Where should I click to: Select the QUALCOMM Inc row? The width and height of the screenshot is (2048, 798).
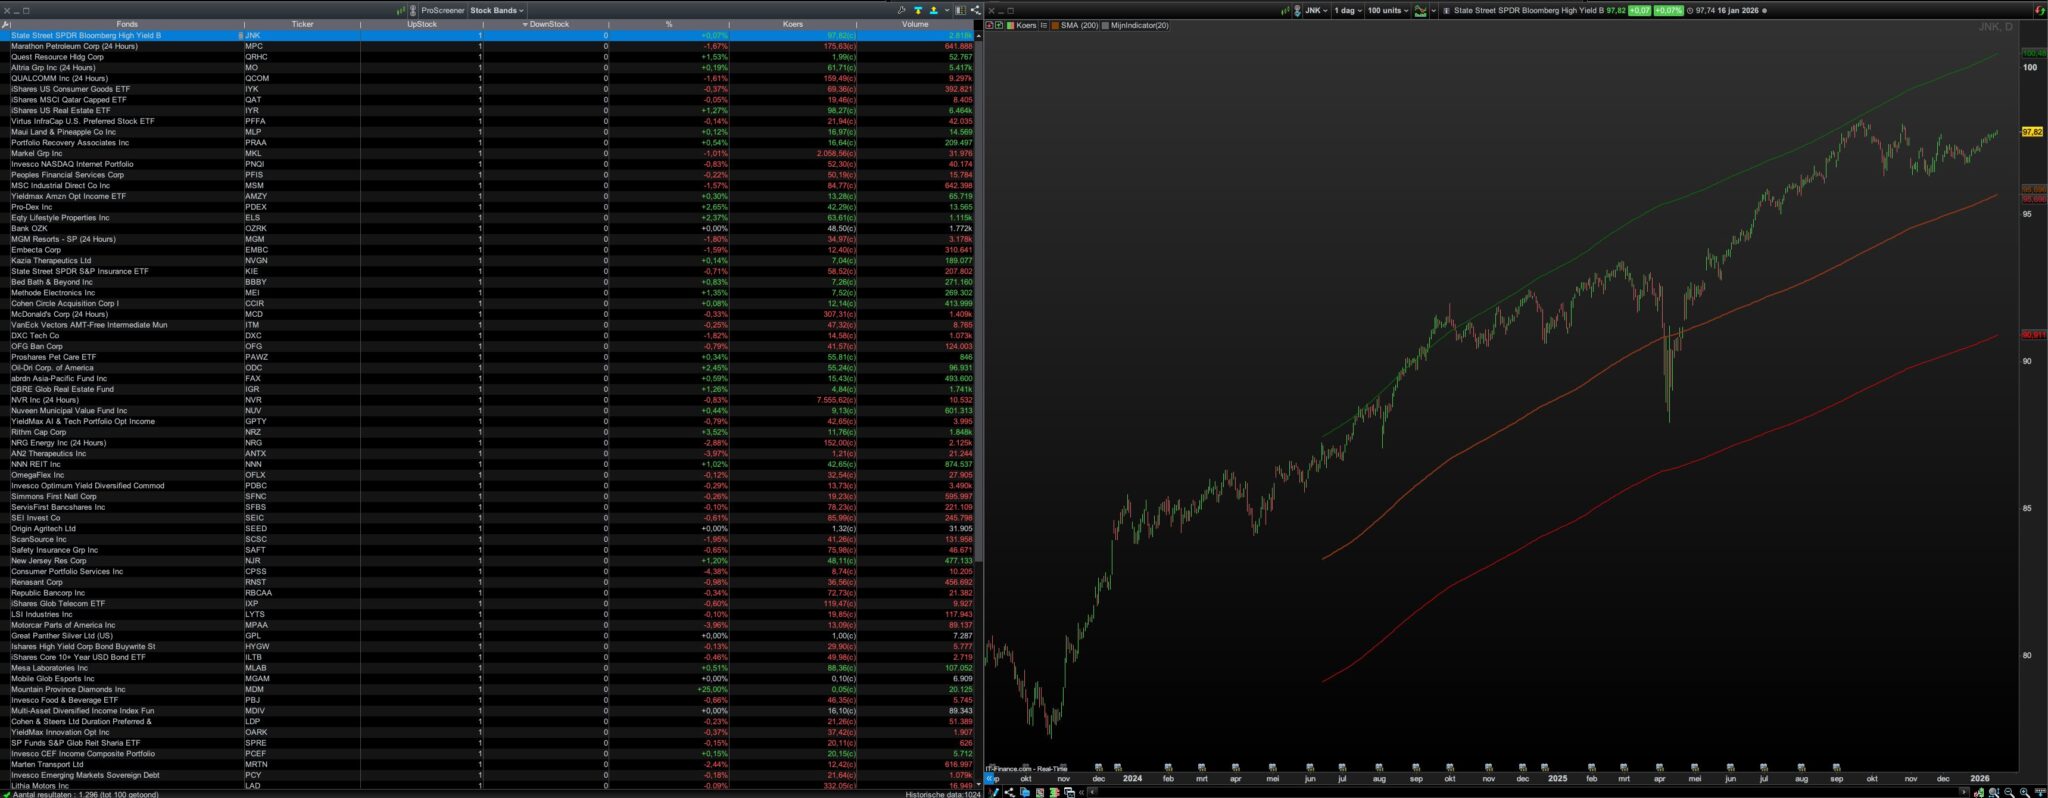tap(487, 78)
